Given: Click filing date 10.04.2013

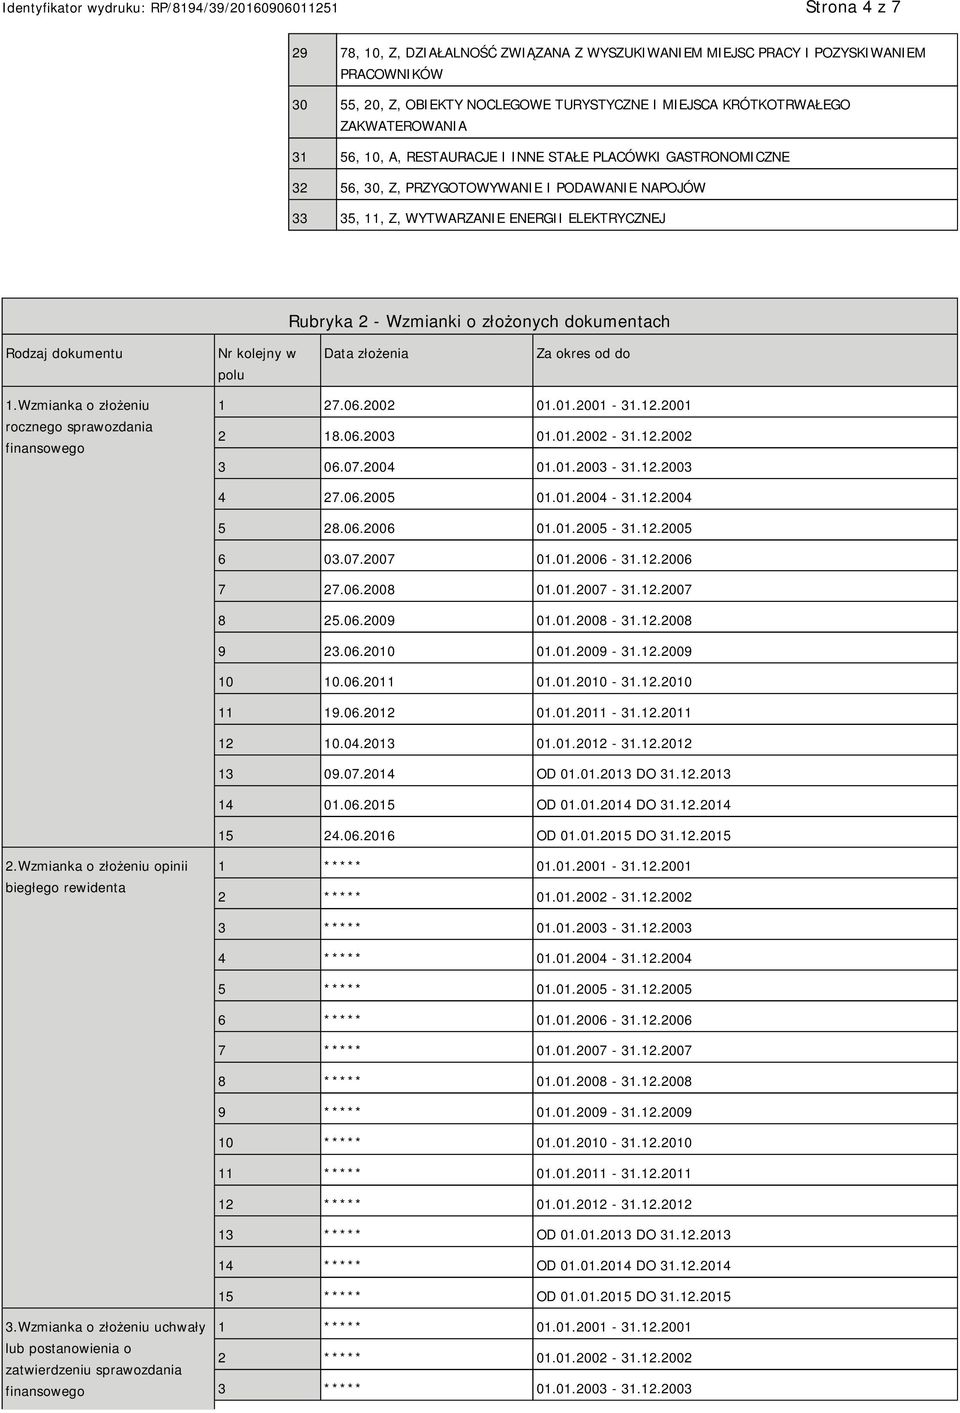Looking at the screenshot, I should [359, 743].
